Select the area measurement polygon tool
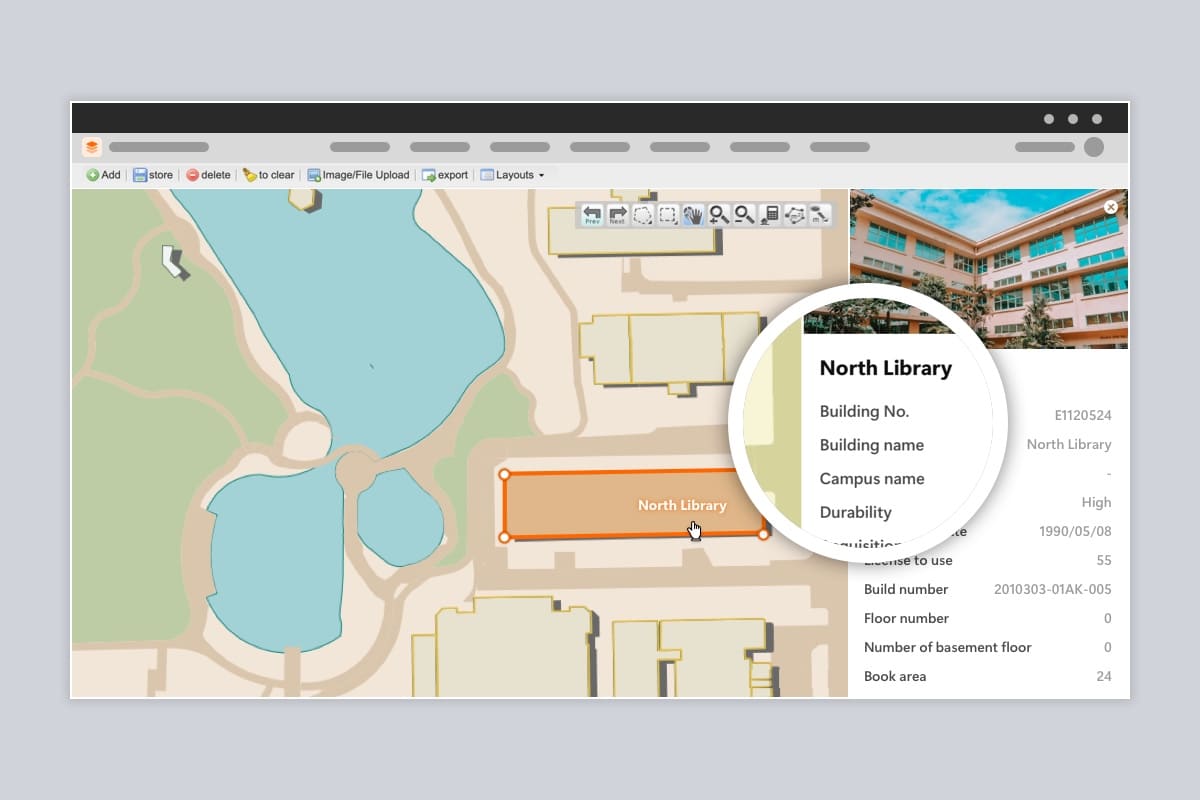This screenshot has height=800, width=1200. (794, 215)
